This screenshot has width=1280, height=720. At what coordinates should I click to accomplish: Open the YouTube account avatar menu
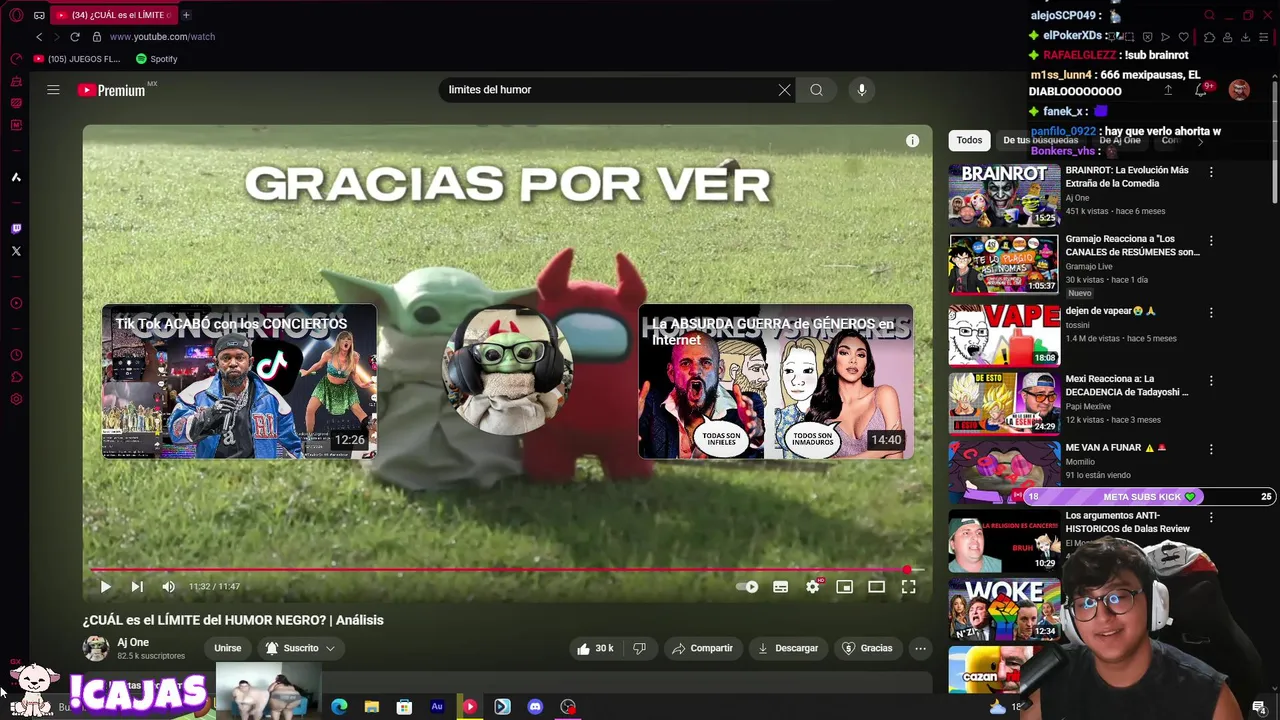point(1239,90)
